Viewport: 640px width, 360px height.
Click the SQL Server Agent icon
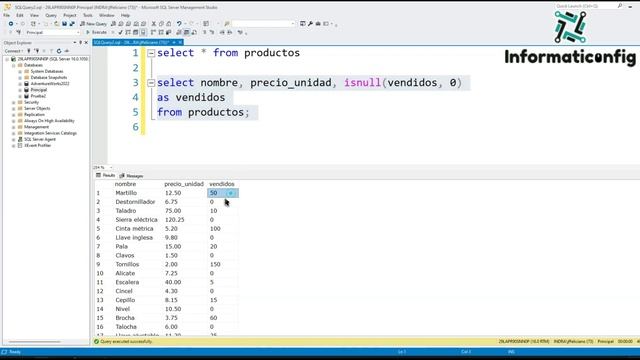click(x=20, y=139)
